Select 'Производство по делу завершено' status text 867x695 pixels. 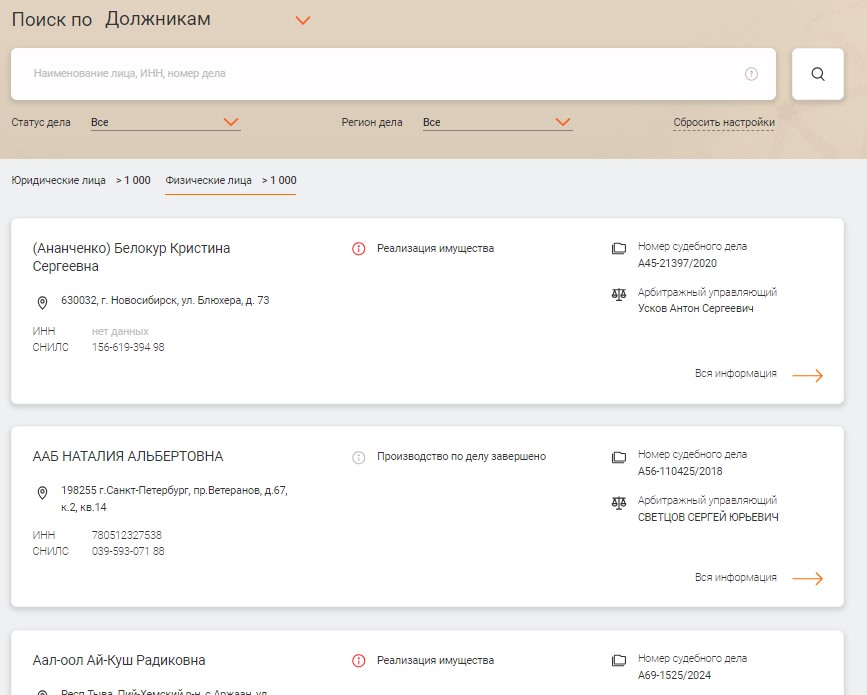[461, 457]
